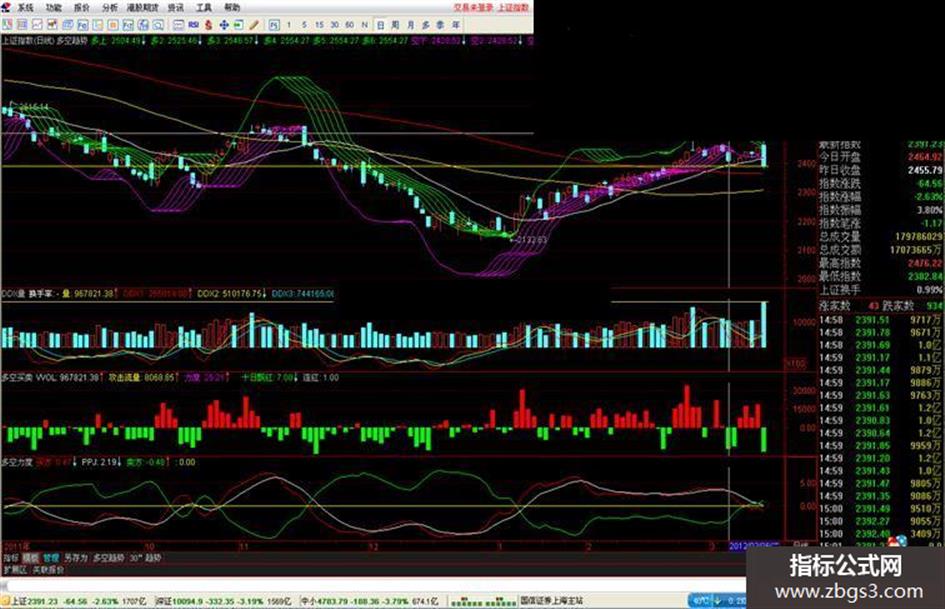Click the 涨家数 43 value

873,306
